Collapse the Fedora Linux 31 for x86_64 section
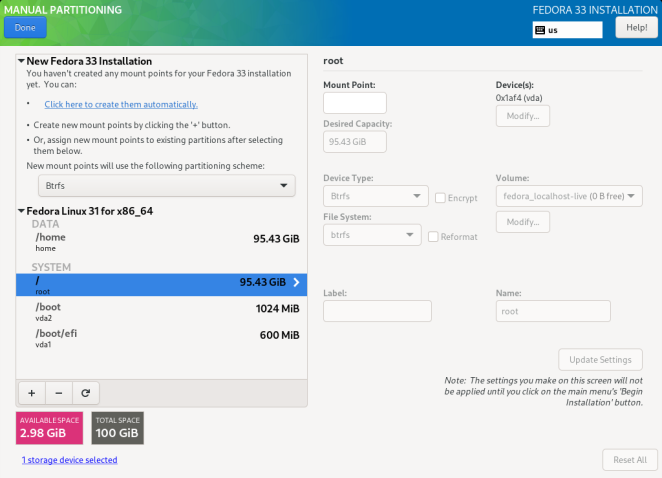The image size is (662, 478). (x=21, y=211)
